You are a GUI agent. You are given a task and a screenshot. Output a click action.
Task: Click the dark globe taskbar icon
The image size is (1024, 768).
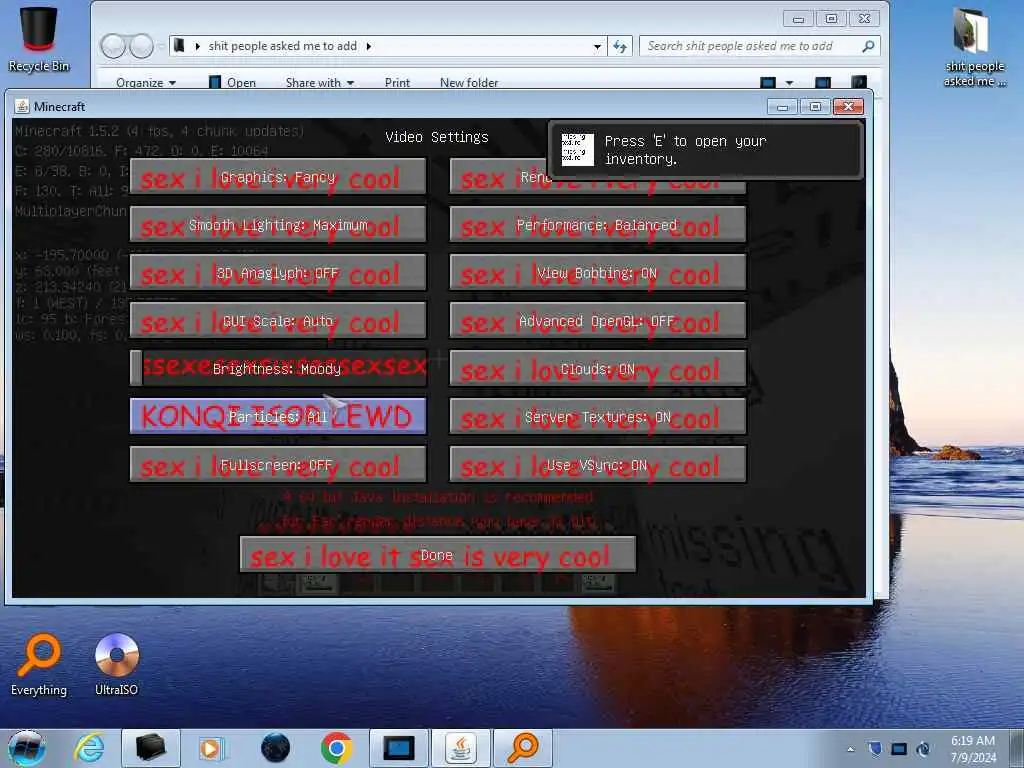[x=275, y=748]
